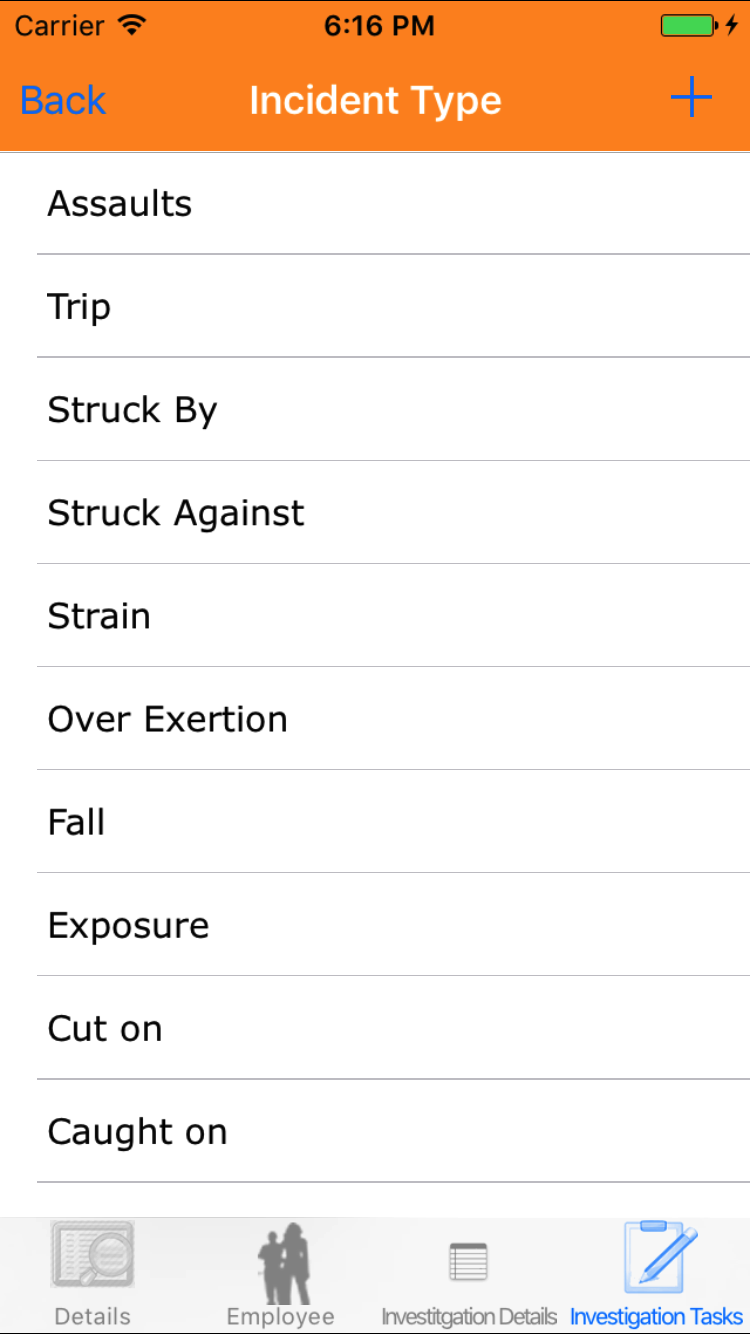Select Strain in the incident list
The image size is (750, 1334).
pyautogui.click(x=393, y=616)
